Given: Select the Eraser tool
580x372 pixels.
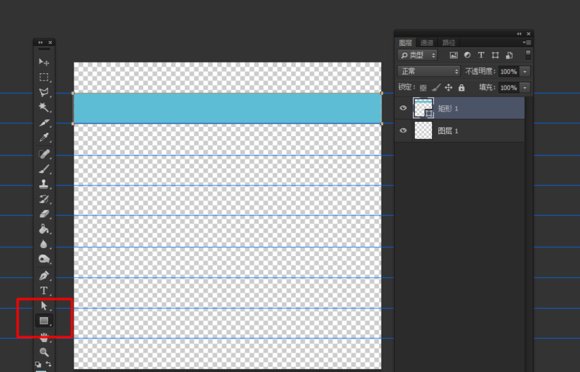Looking at the screenshot, I should (x=44, y=214).
